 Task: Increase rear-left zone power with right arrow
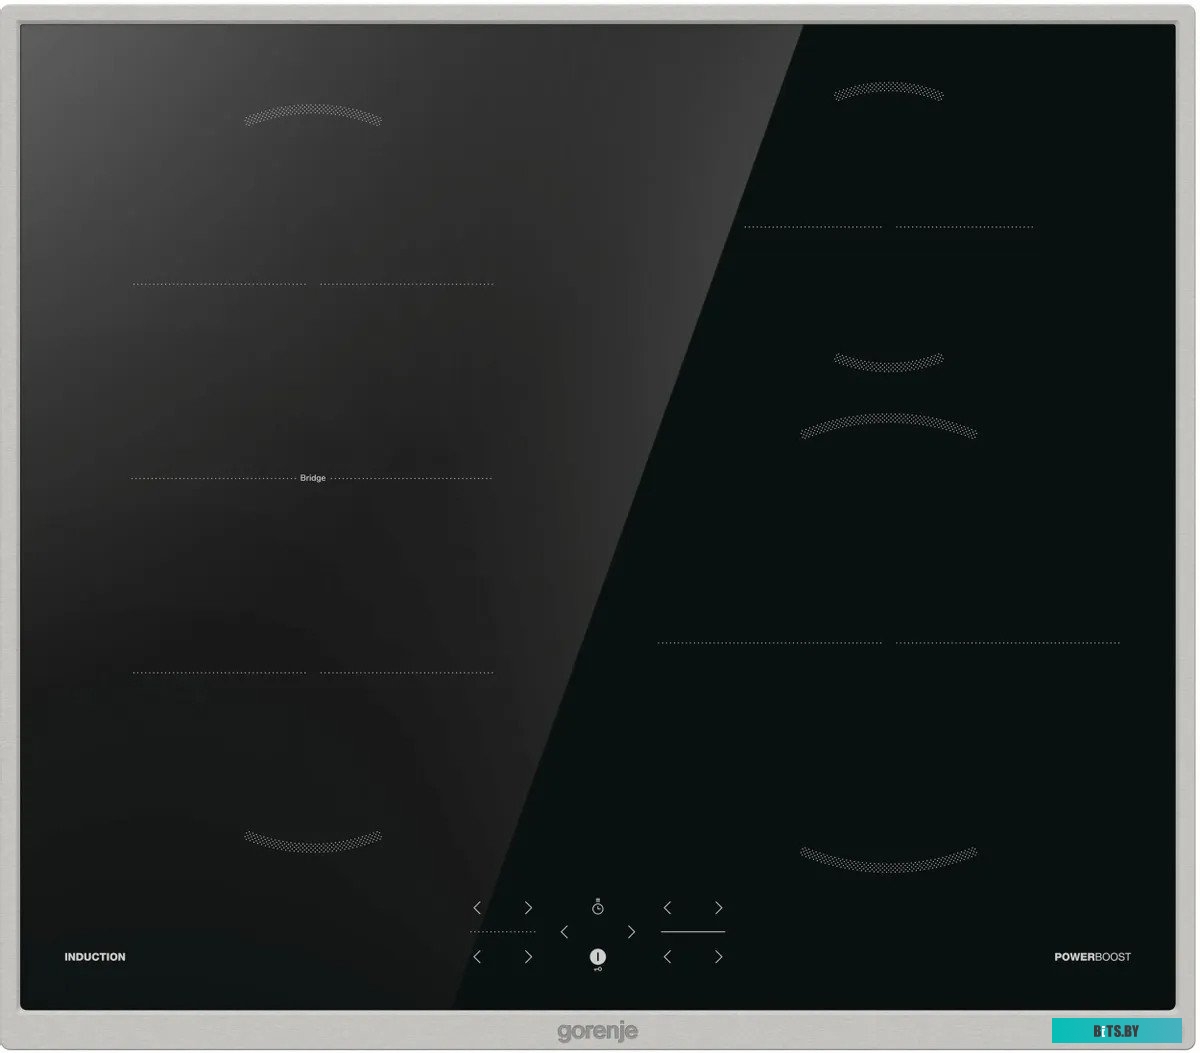pos(528,908)
